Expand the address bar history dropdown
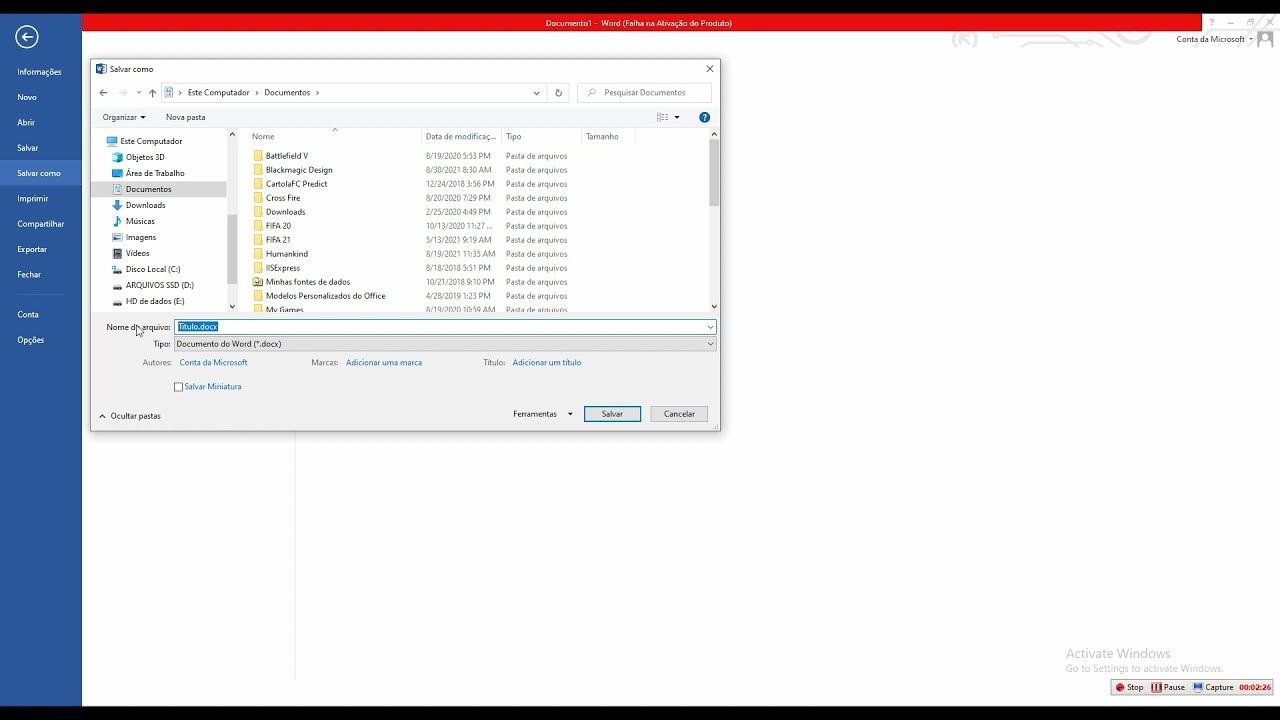 537,92
